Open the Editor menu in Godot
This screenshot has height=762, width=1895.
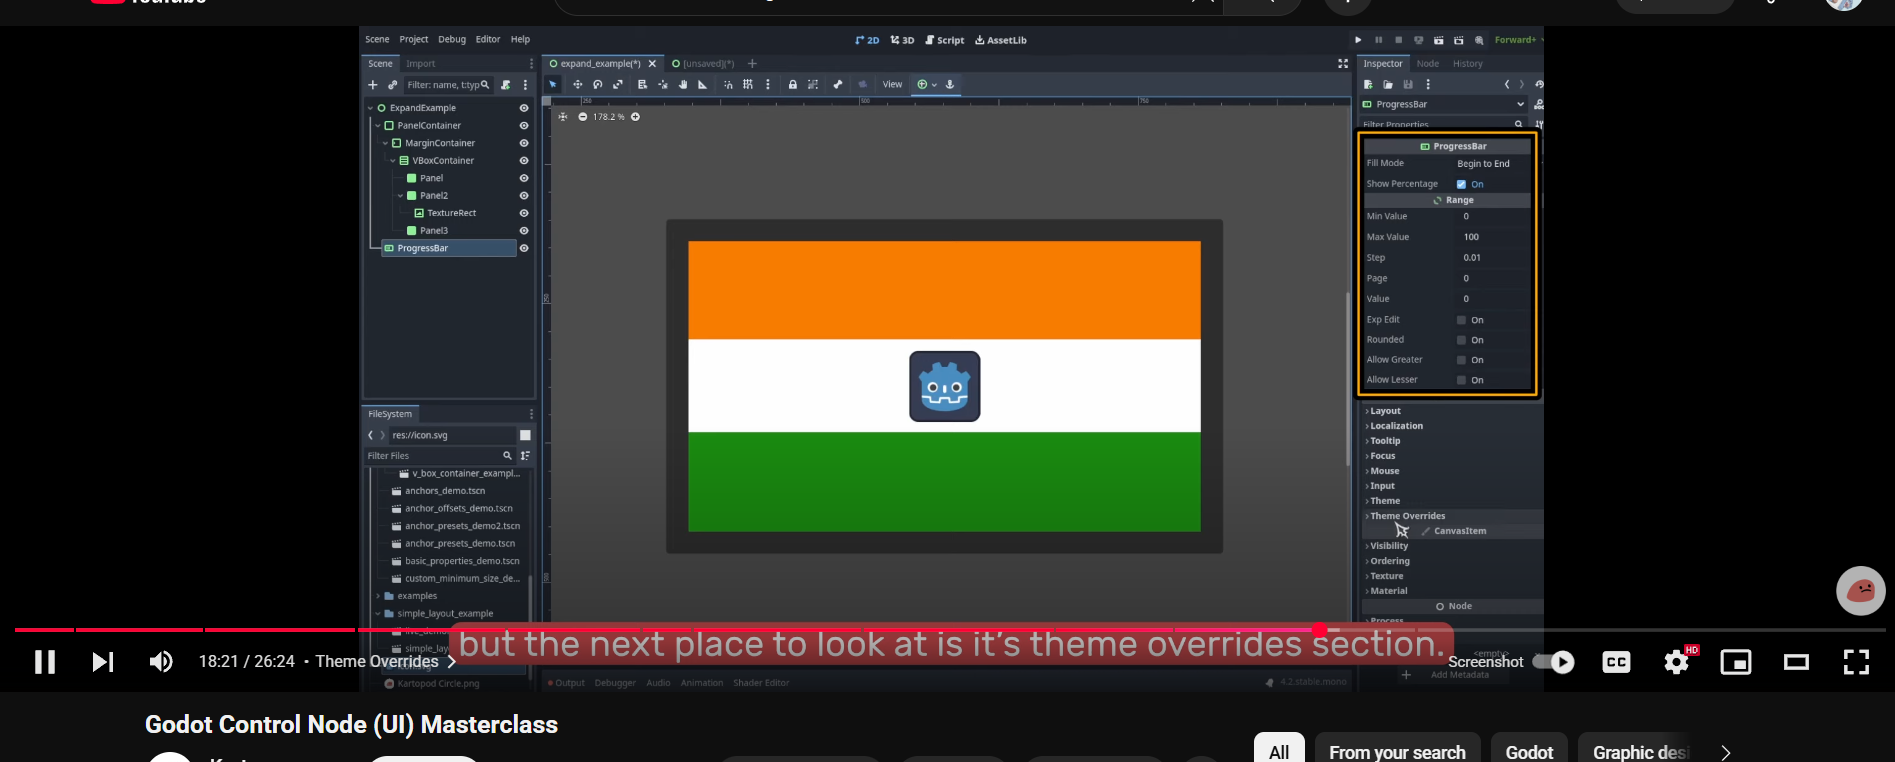tap(488, 40)
